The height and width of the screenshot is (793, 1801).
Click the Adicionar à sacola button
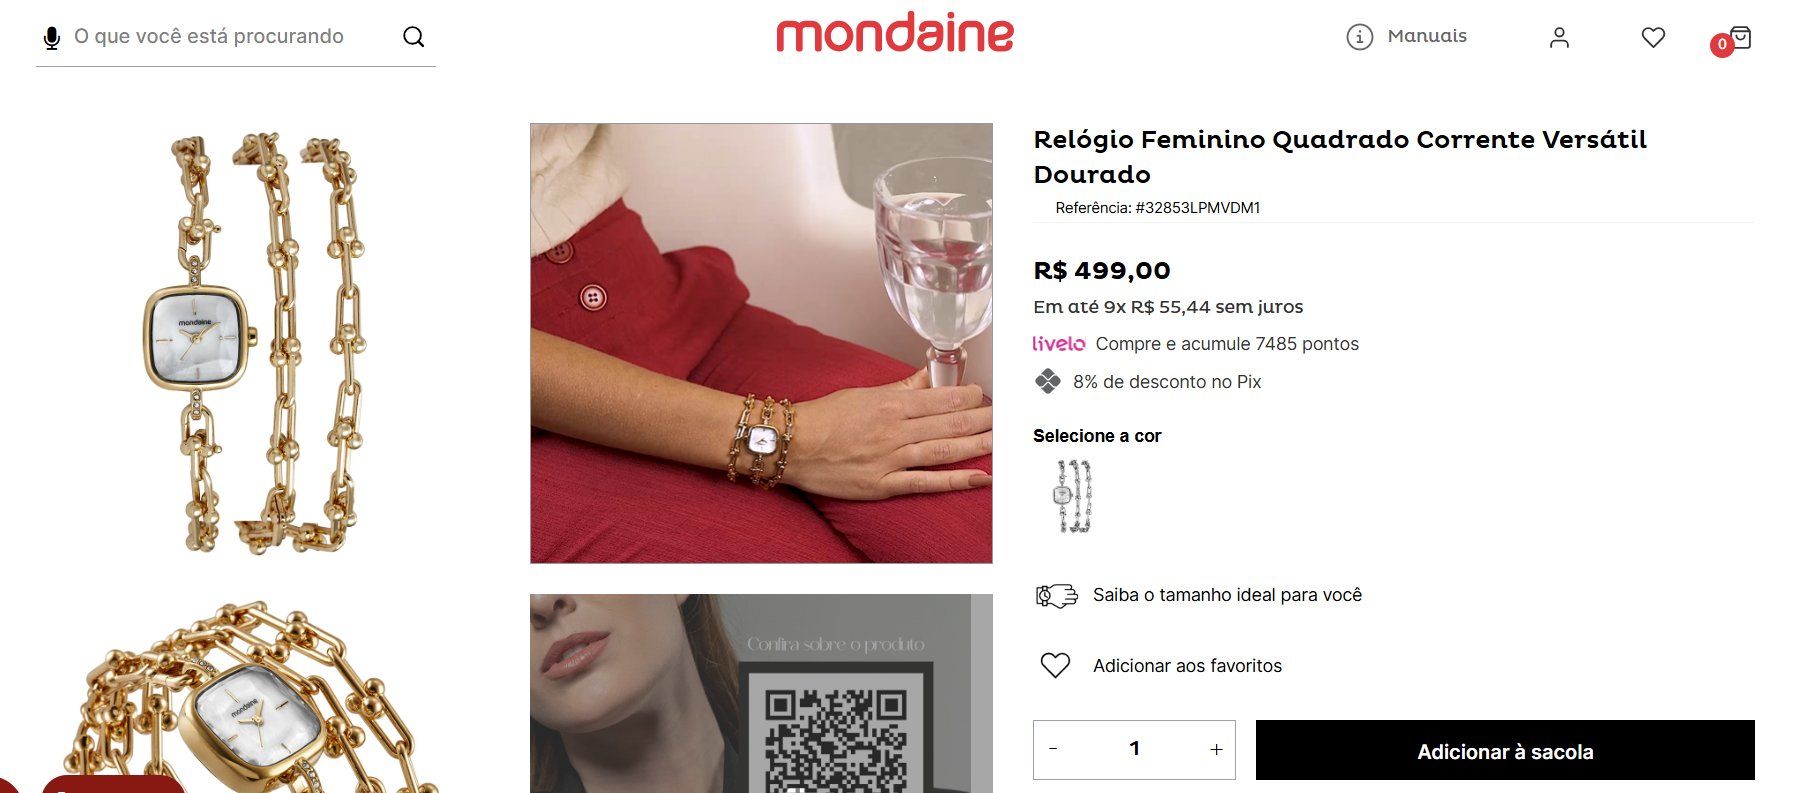click(1505, 751)
